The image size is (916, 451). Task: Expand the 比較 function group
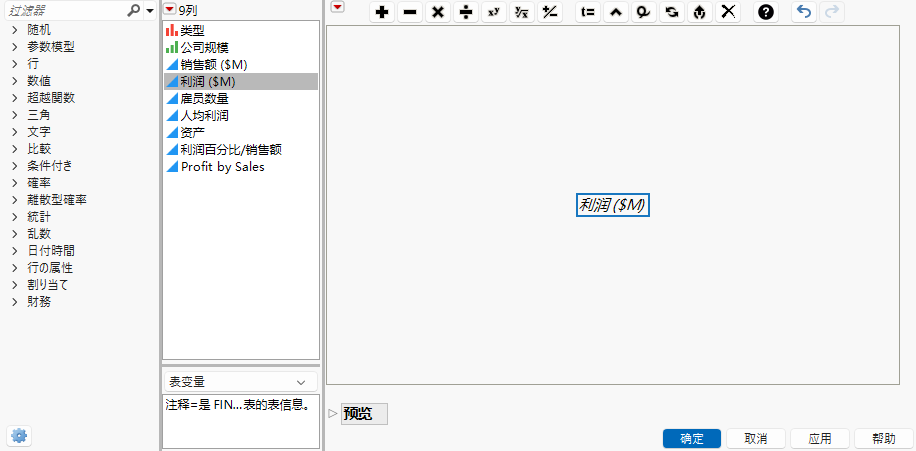point(15,149)
